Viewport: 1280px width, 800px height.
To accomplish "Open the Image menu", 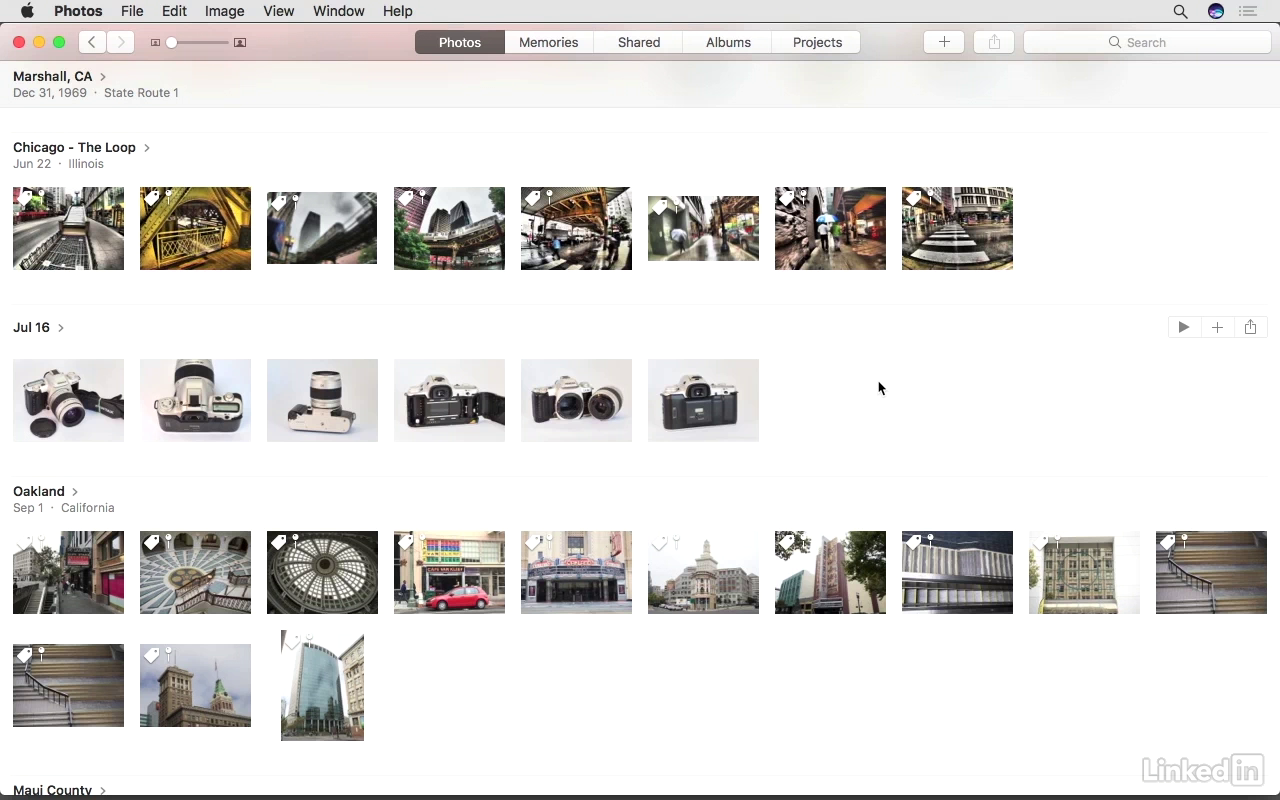I will point(224,11).
